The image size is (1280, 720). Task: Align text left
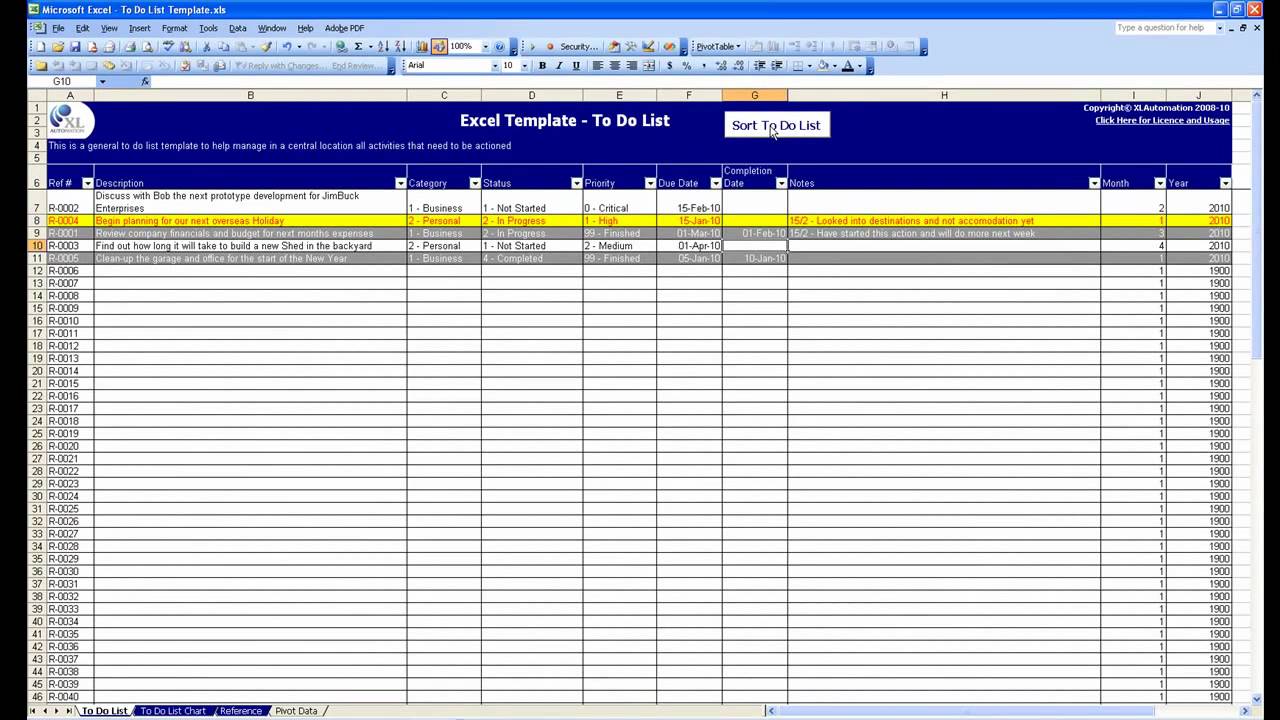pos(597,65)
